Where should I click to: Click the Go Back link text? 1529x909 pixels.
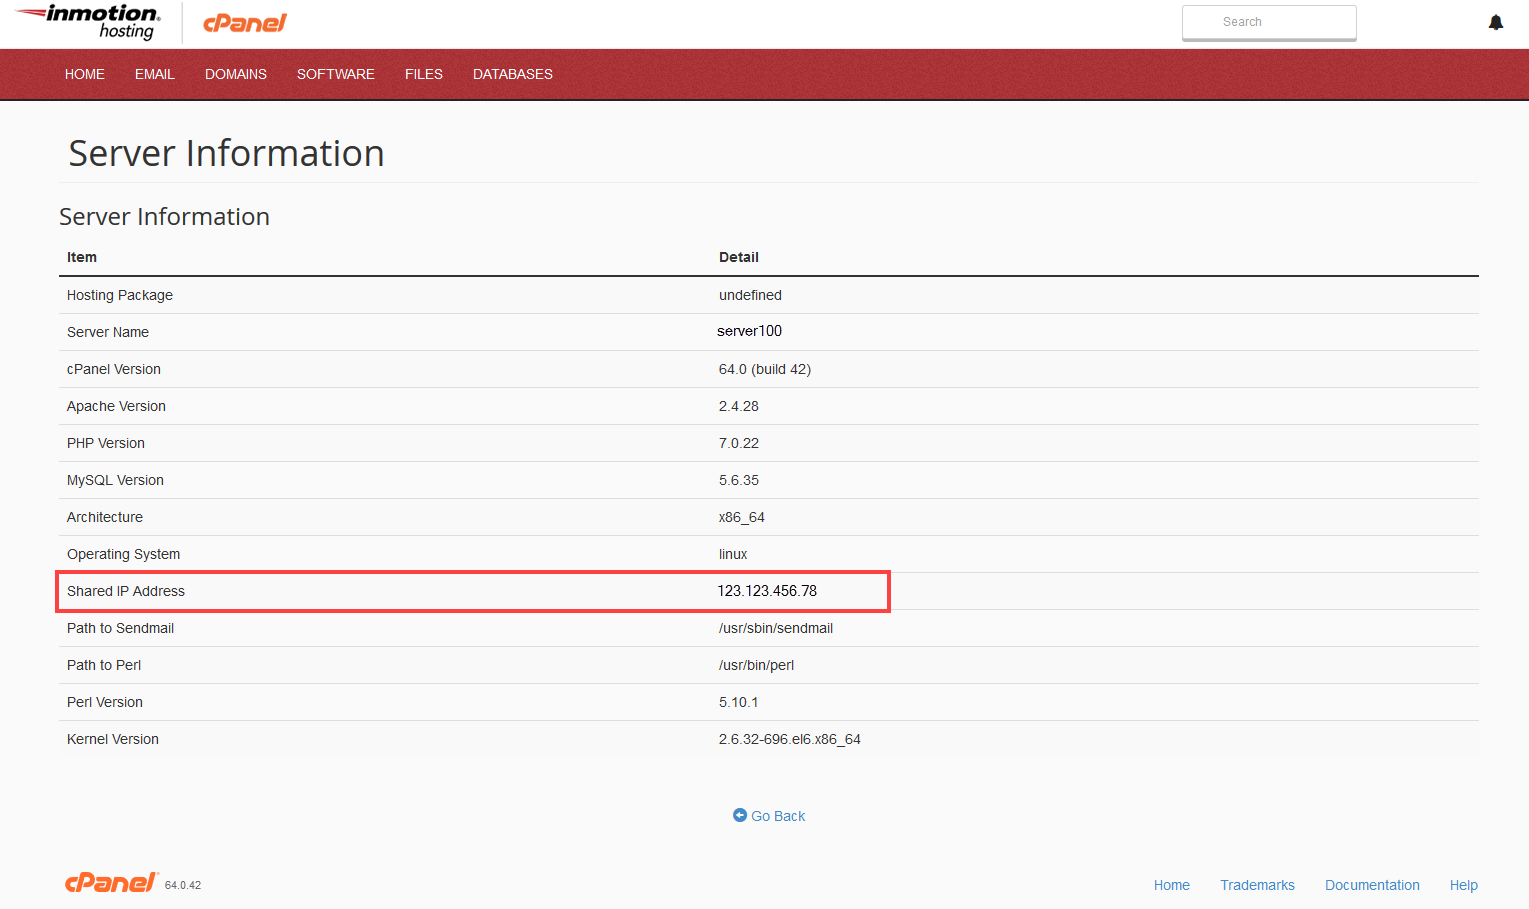778,816
